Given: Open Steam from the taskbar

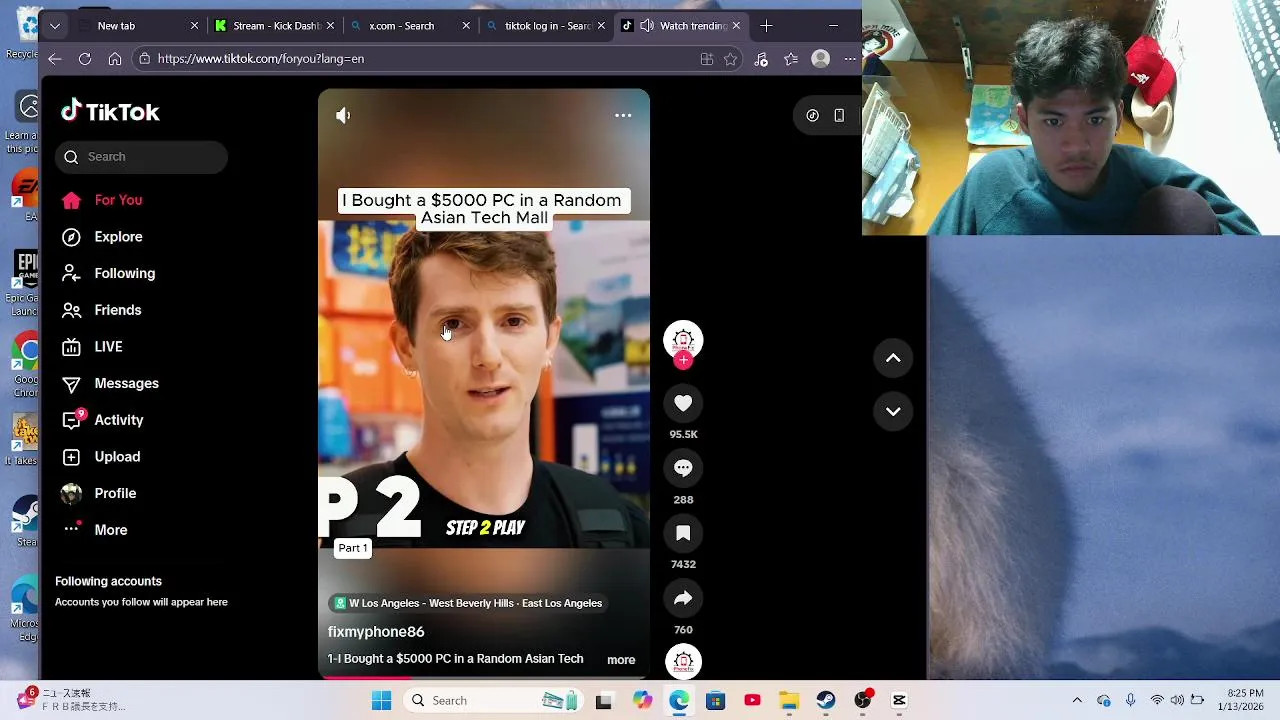Looking at the screenshot, I should (826, 701).
